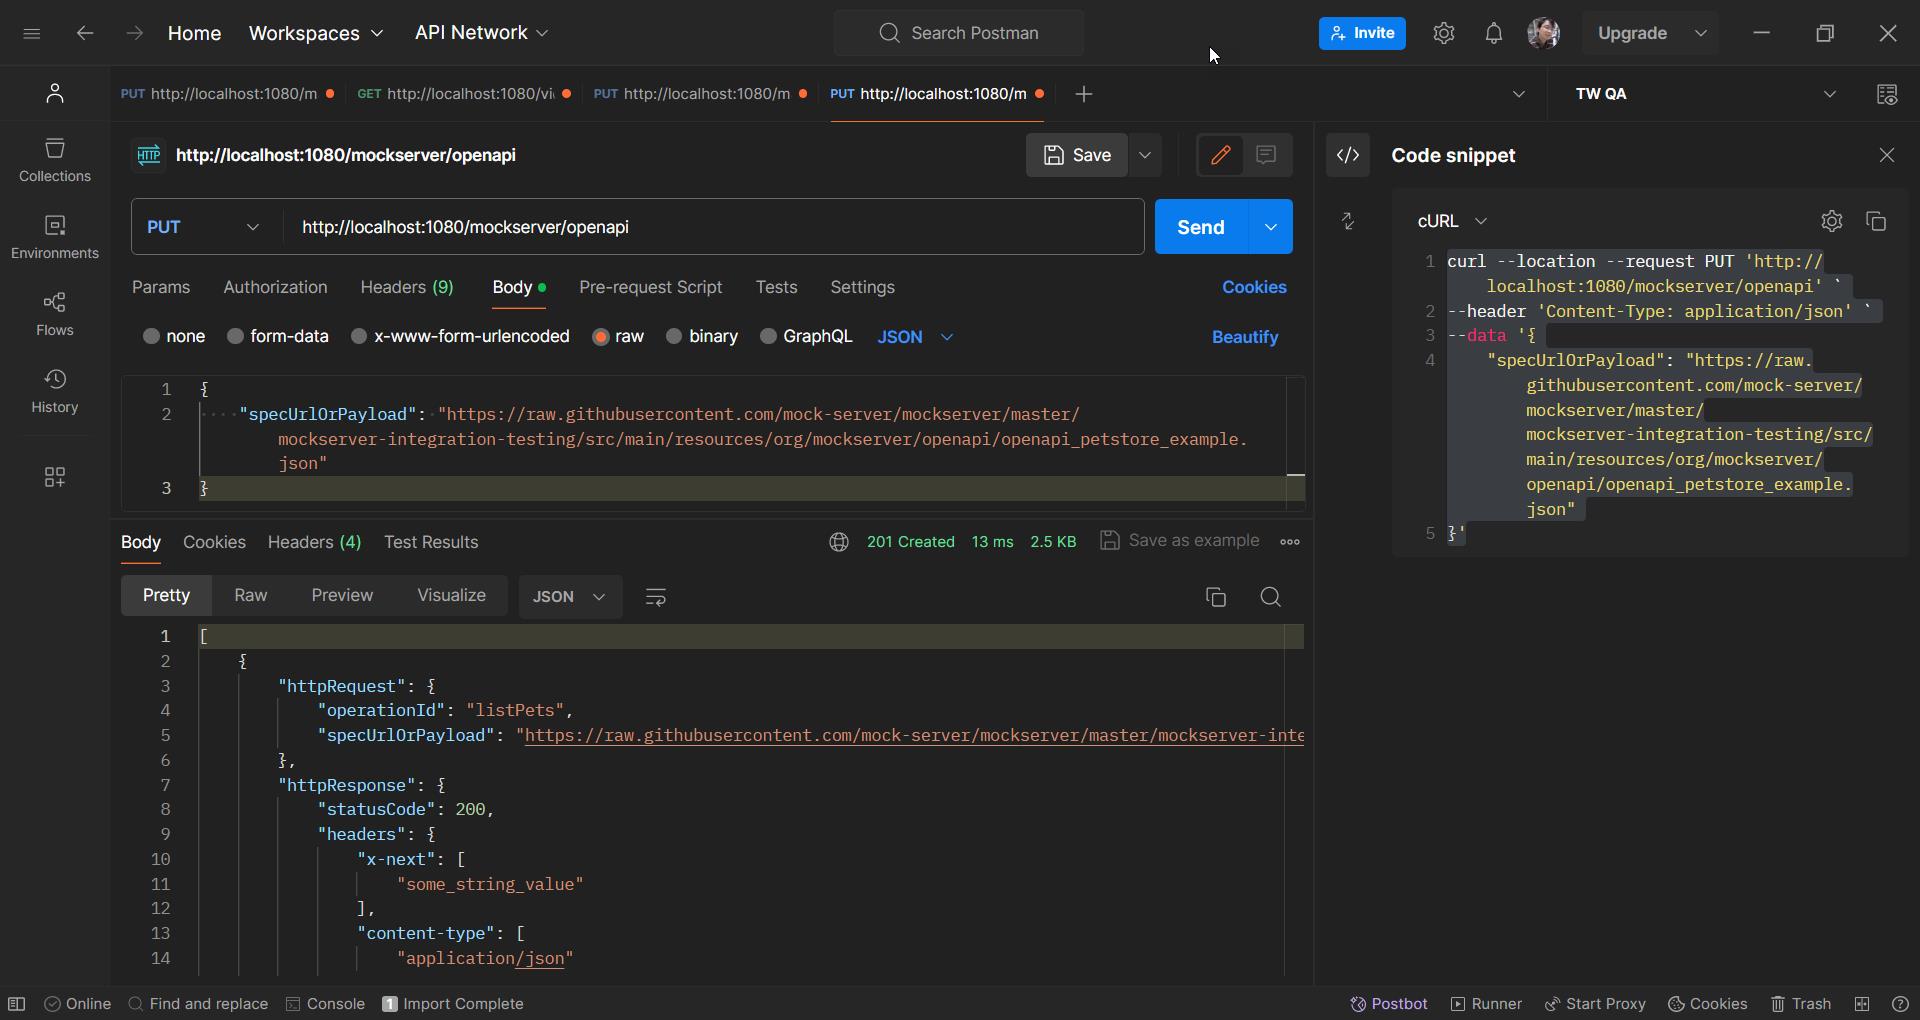
Task: Click the Search Postman box
Action: click(959, 33)
